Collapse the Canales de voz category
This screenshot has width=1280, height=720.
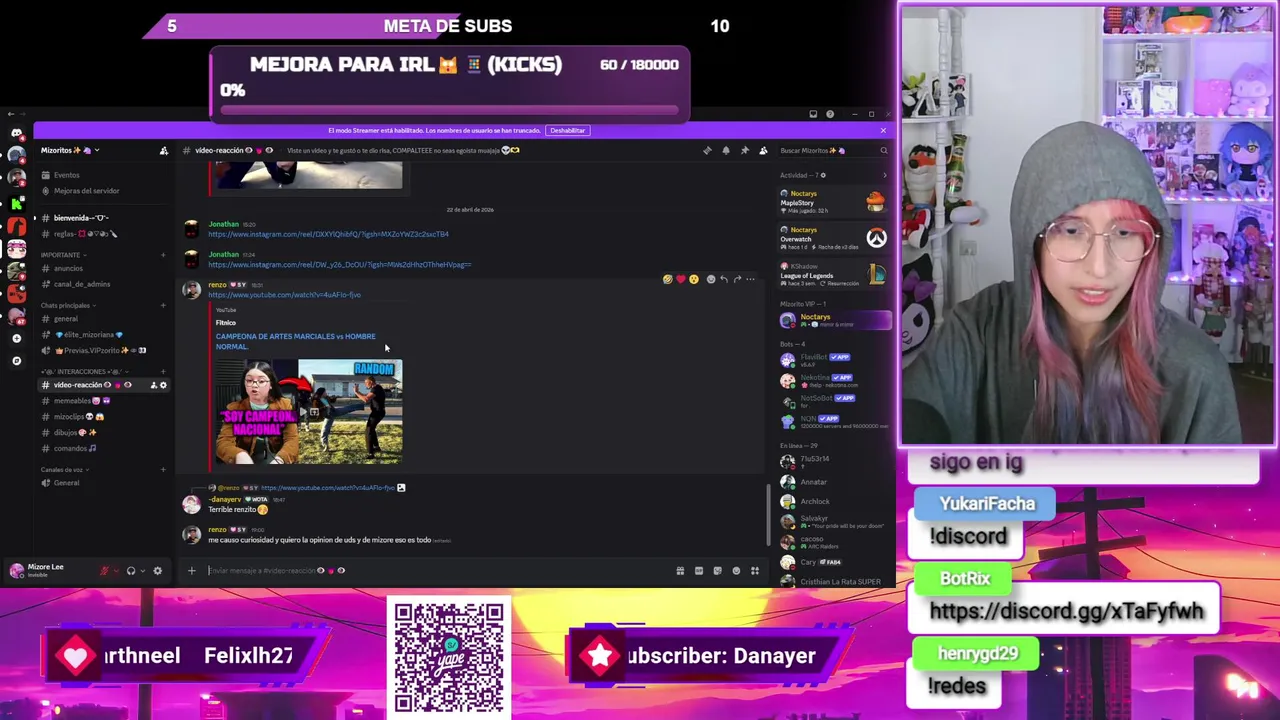coord(64,470)
